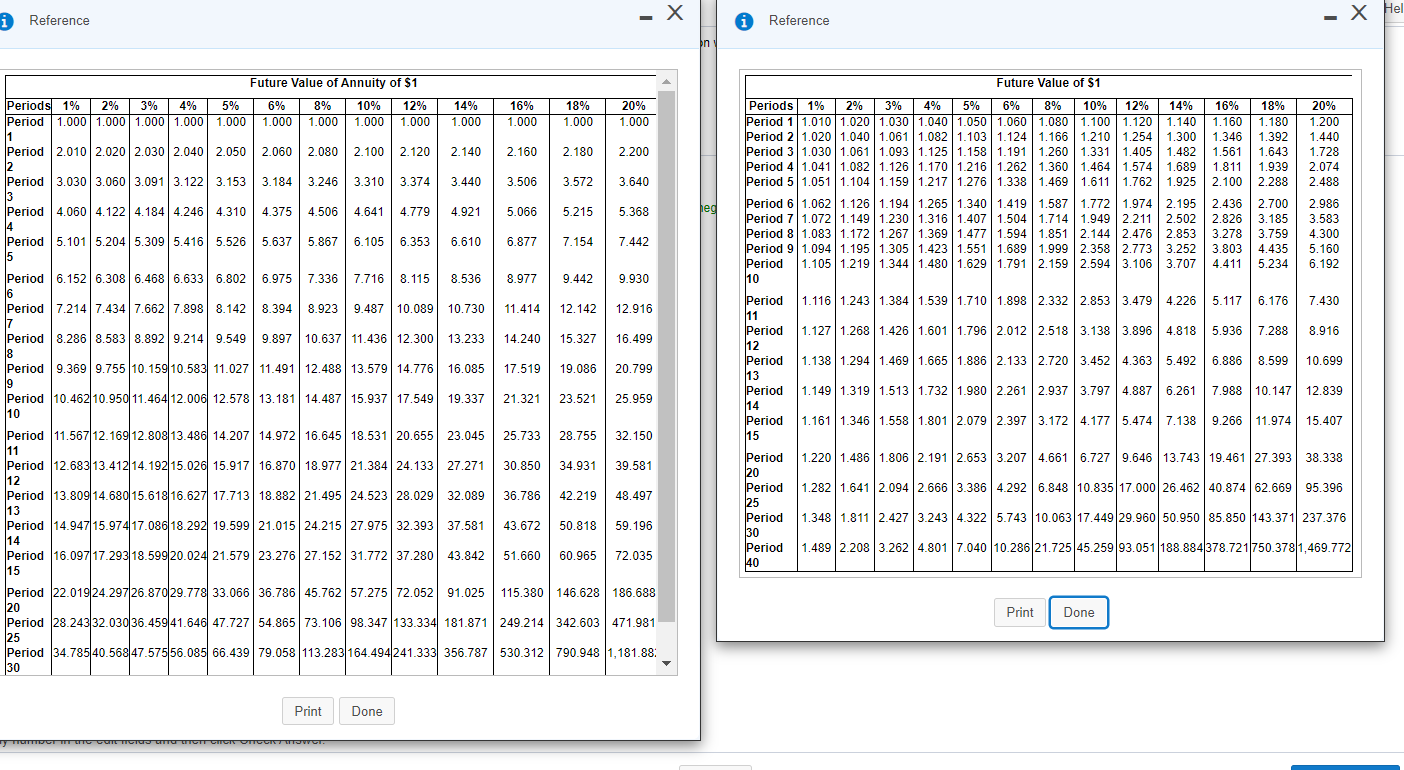Click the 'Future Value of $1' table title

point(1048,83)
